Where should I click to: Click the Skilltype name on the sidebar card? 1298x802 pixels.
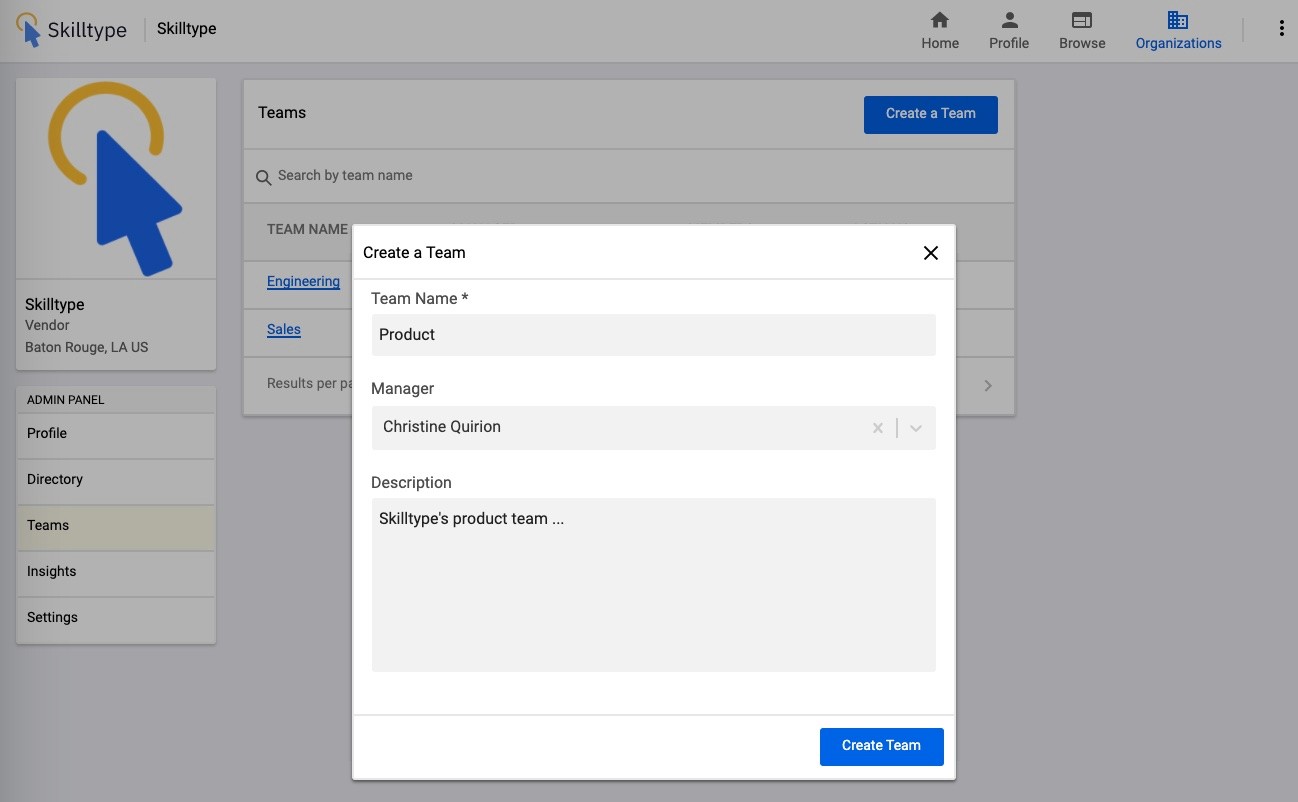(55, 304)
